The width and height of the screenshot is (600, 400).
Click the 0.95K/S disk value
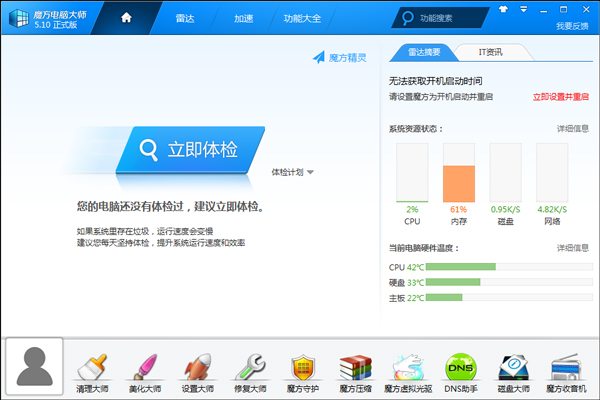(505, 209)
